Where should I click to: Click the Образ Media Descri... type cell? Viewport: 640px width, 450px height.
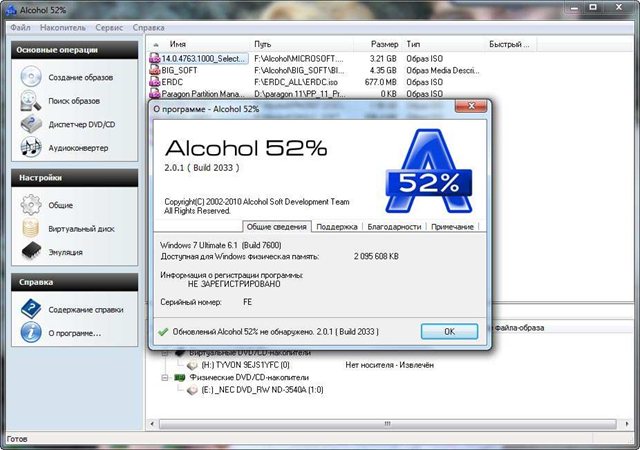(443, 70)
